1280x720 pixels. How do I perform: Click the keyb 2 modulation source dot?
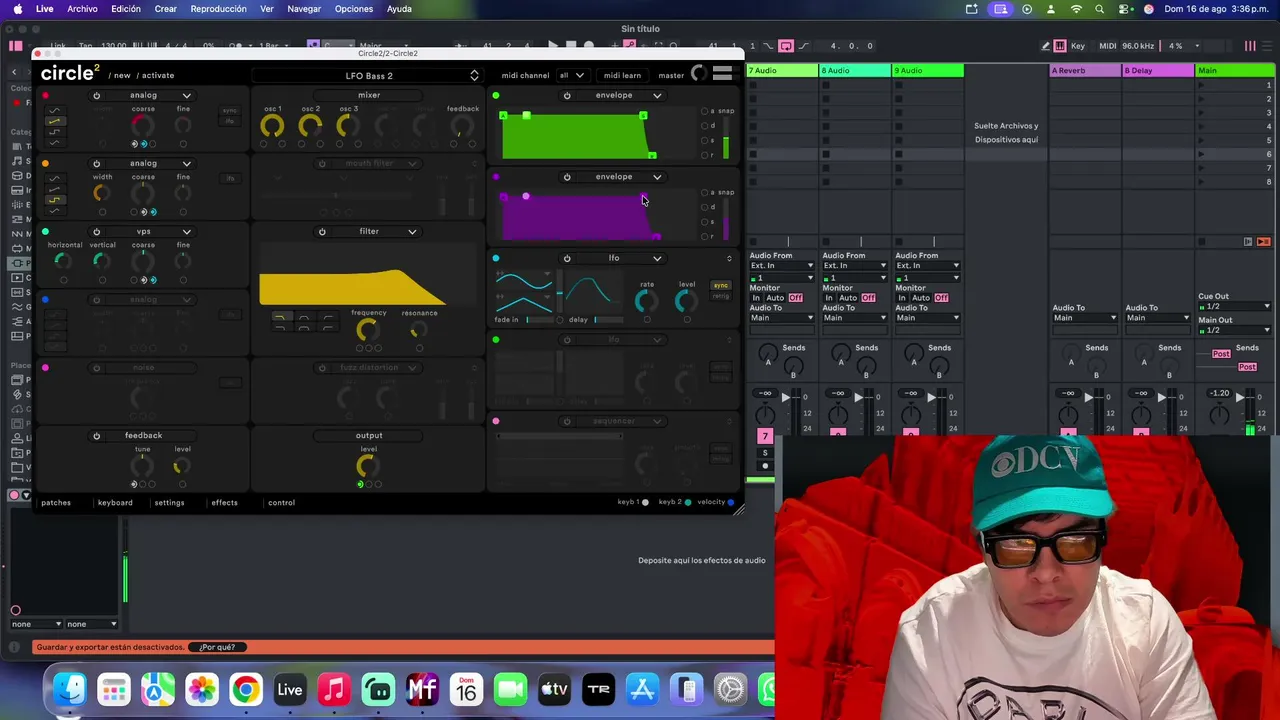click(687, 502)
